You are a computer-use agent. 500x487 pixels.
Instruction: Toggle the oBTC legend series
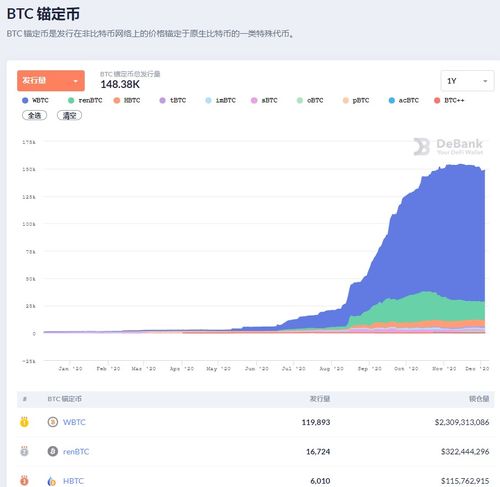pyautogui.click(x=310, y=100)
